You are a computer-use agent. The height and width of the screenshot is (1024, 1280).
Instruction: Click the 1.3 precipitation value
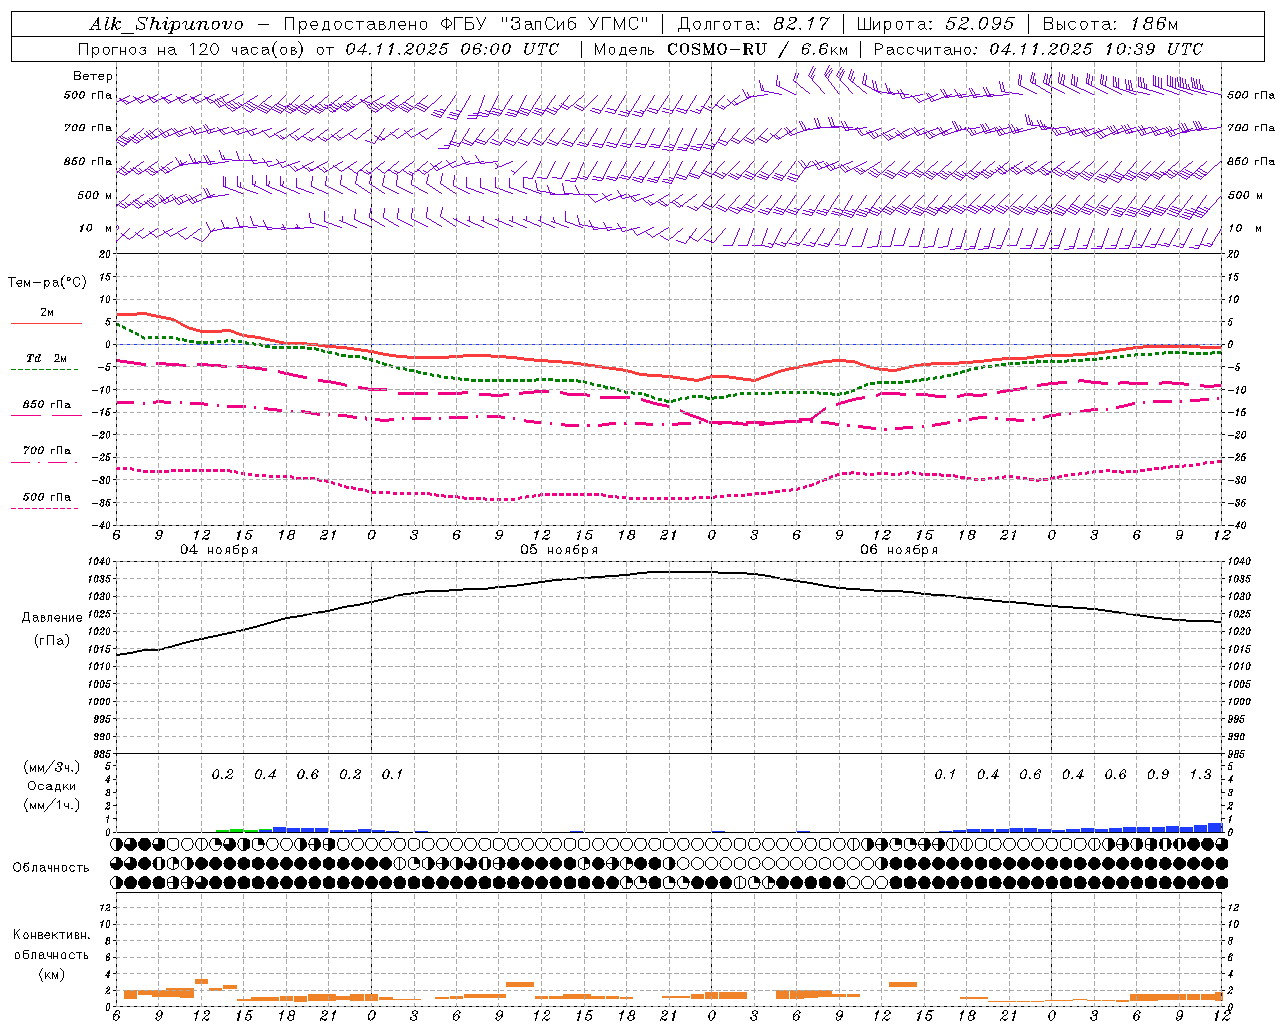click(1201, 775)
